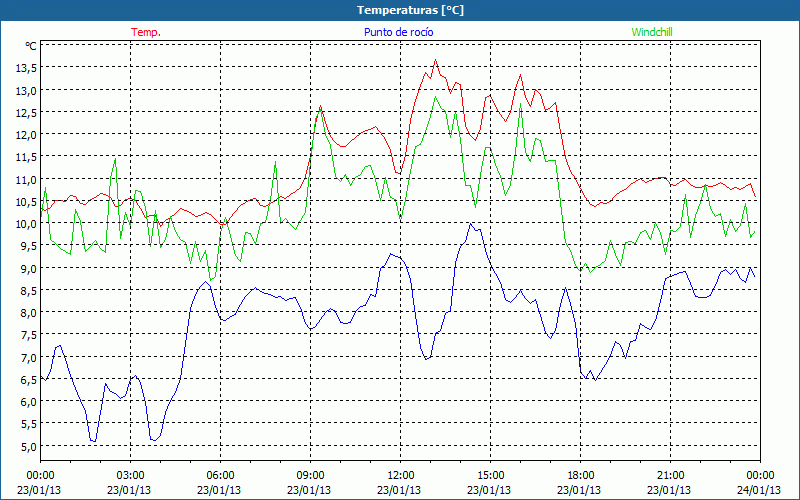Click the blue dew point peak near 14:30
This screenshot has height=500, width=800.
[x=471, y=223]
